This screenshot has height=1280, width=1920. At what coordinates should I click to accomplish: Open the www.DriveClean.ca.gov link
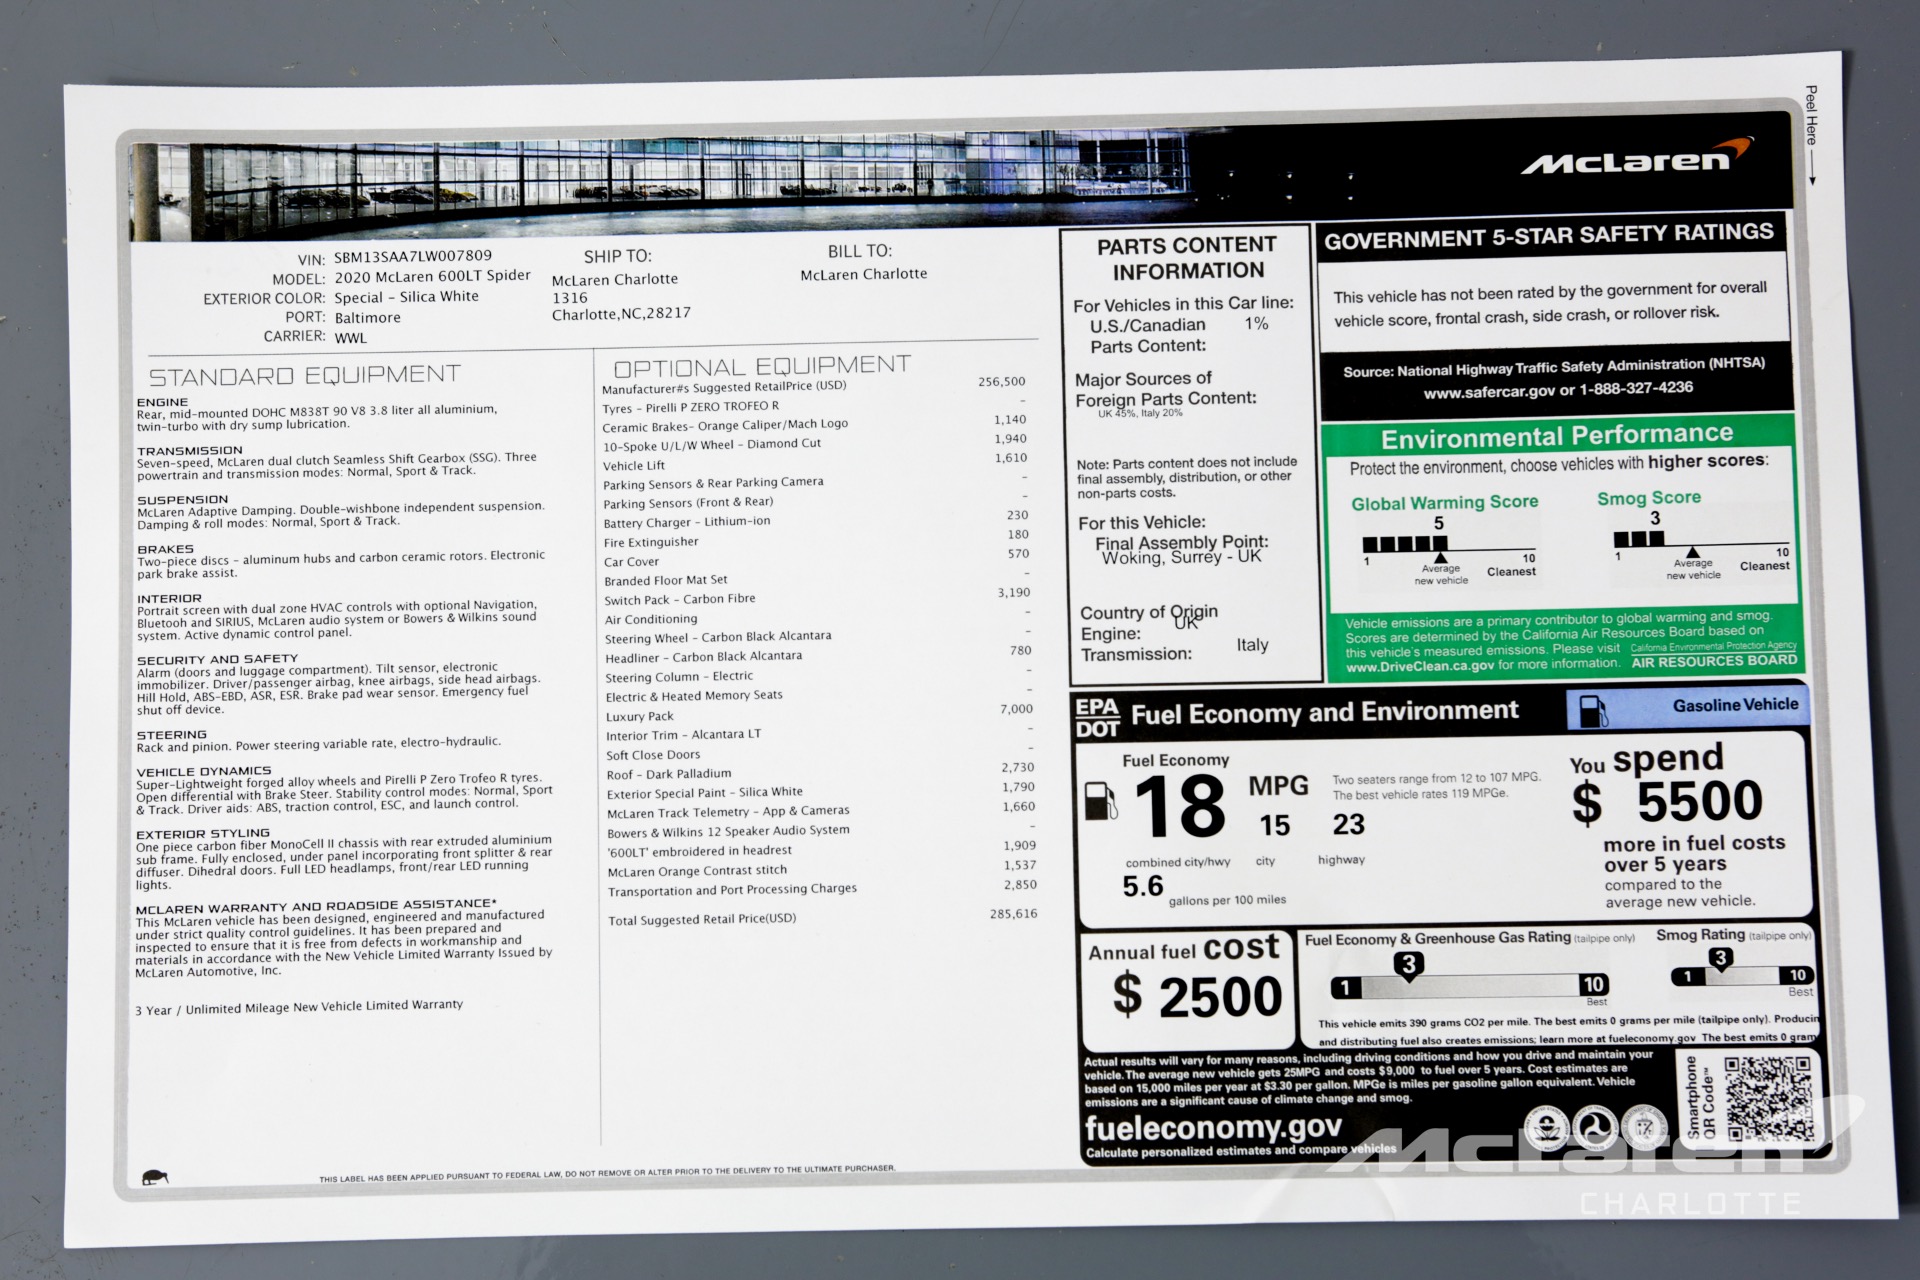[x=1420, y=665]
